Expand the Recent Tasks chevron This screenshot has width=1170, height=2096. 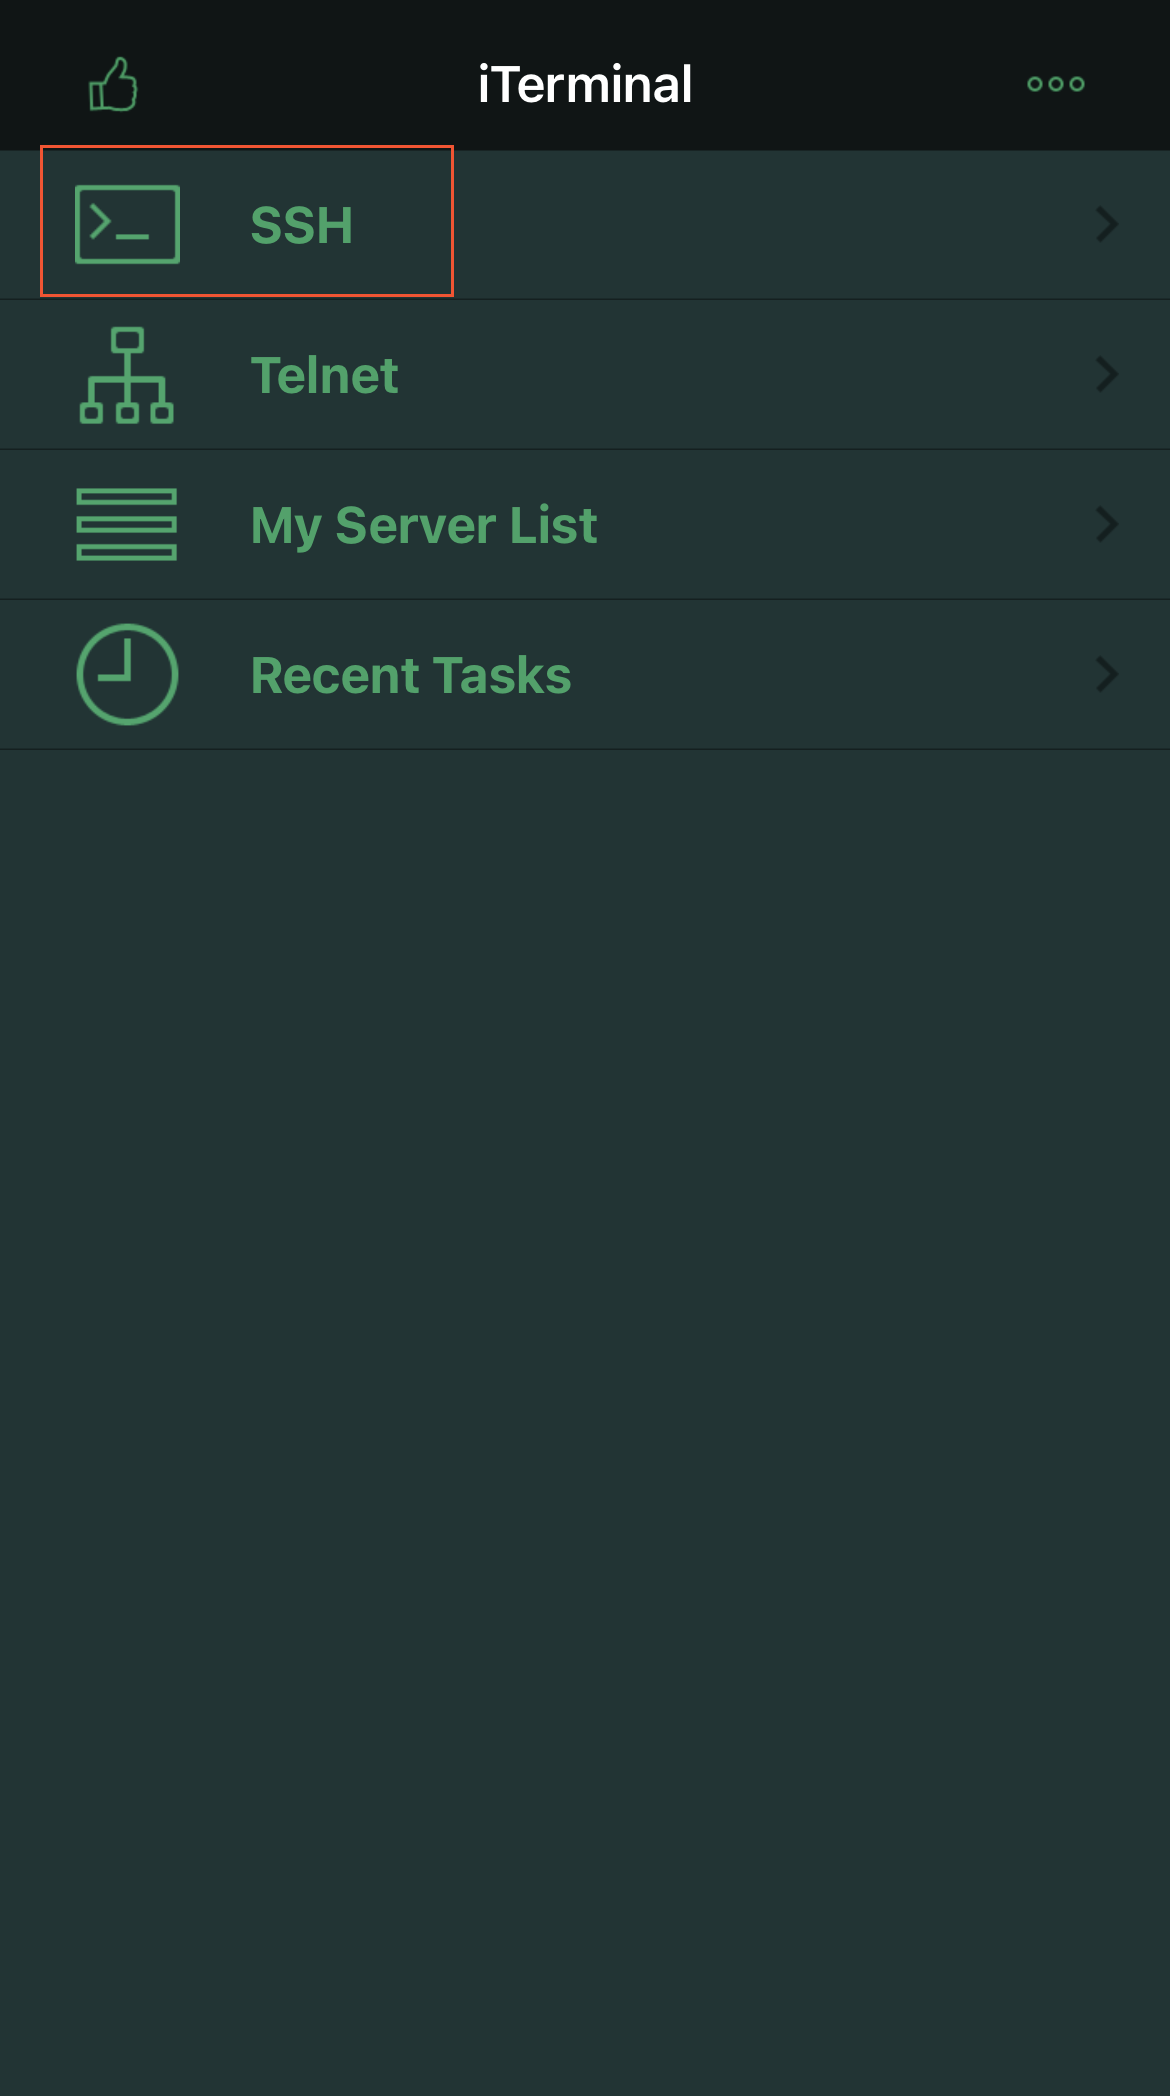(1107, 674)
